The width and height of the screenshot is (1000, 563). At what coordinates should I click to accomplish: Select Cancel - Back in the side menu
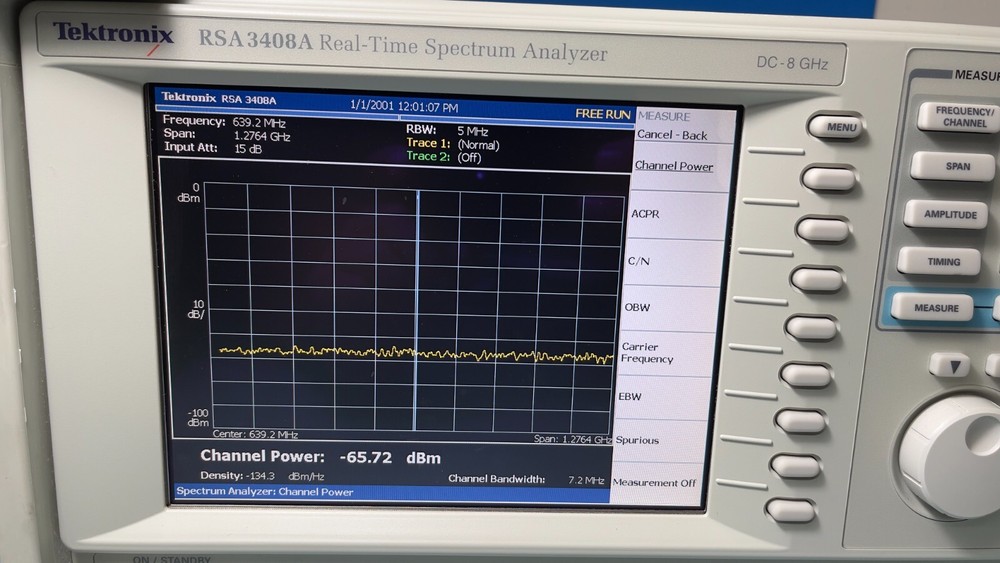coord(672,135)
